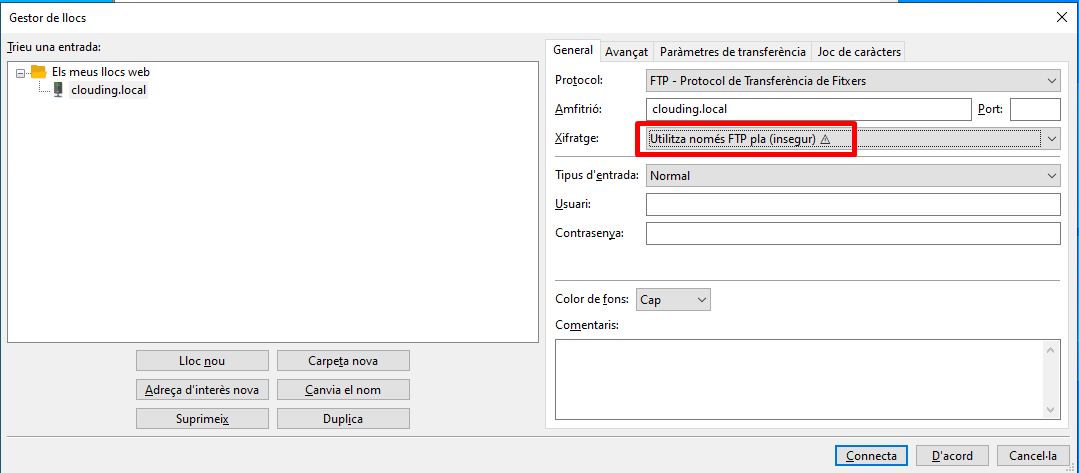This screenshot has width=1079, height=473.
Task: Click the Trieu una entrada label
Action: (x=54, y=47)
